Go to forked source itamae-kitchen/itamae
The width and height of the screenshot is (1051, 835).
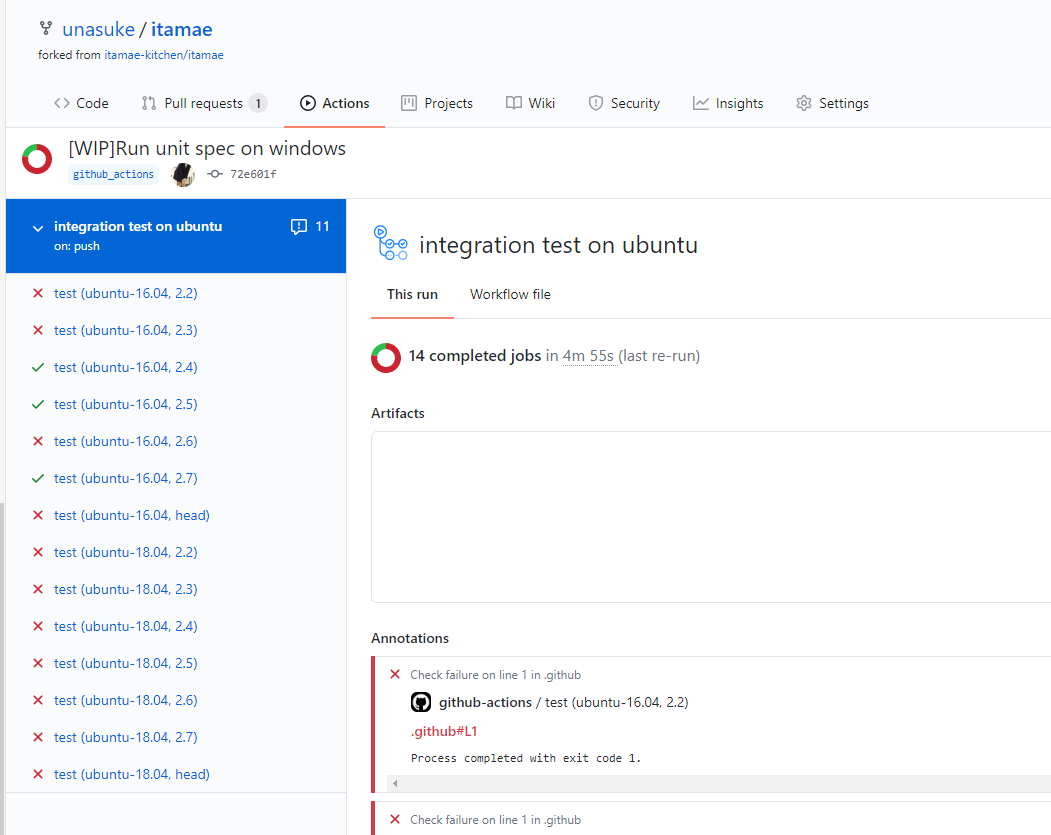click(164, 55)
